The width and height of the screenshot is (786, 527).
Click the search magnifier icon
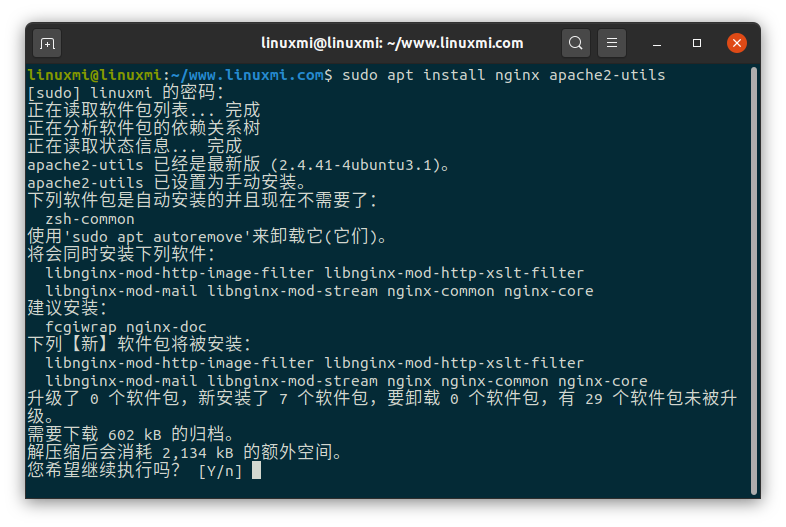coord(575,43)
